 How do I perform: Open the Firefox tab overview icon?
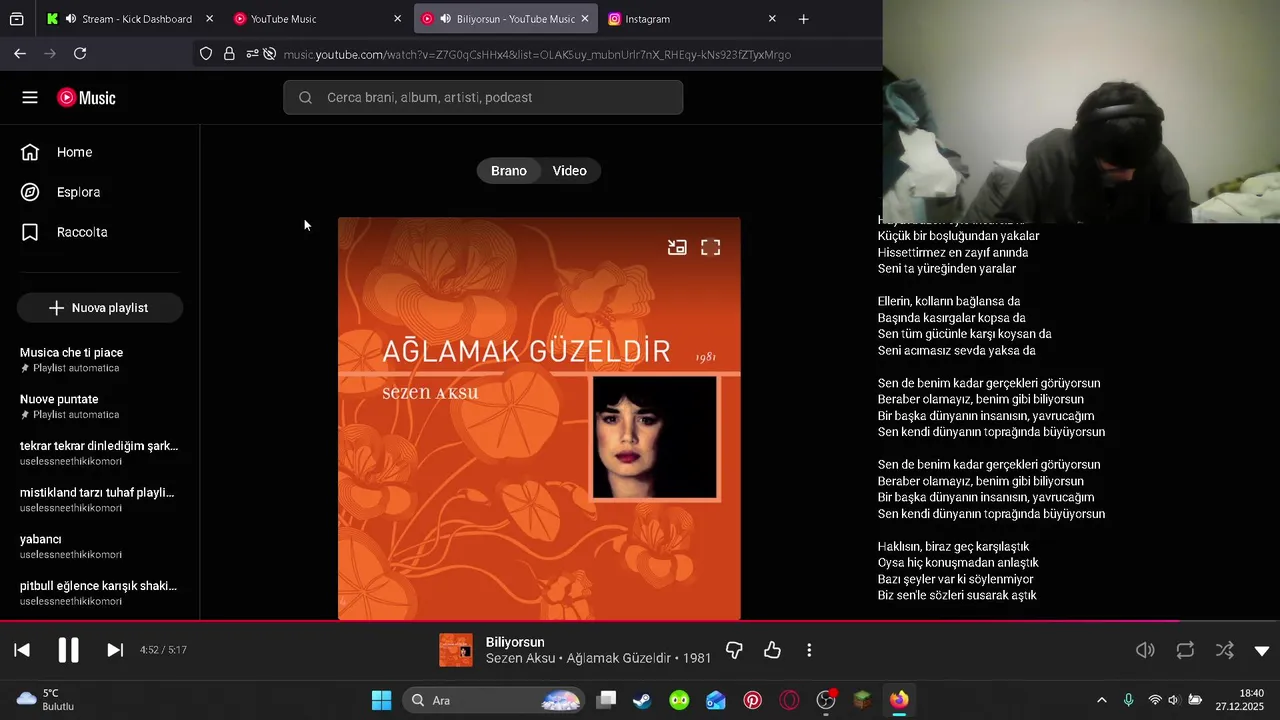pos(17,19)
